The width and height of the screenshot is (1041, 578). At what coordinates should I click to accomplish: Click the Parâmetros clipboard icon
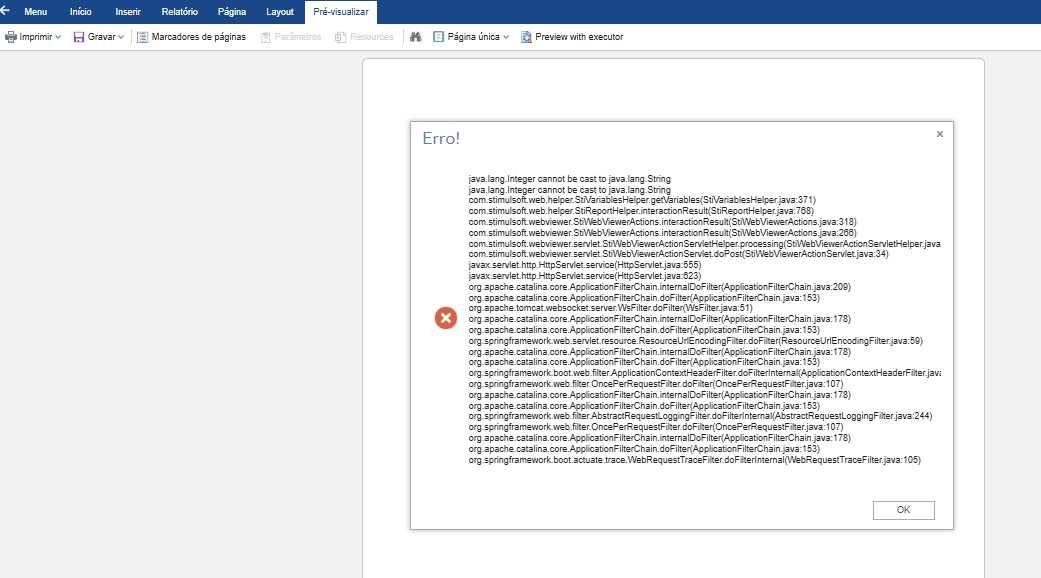[266, 37]
